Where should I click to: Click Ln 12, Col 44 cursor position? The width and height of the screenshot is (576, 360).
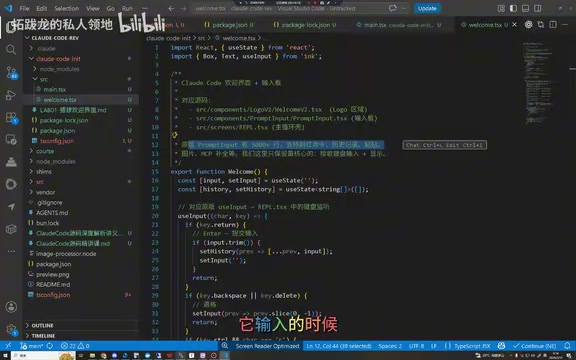click(339, 346)
